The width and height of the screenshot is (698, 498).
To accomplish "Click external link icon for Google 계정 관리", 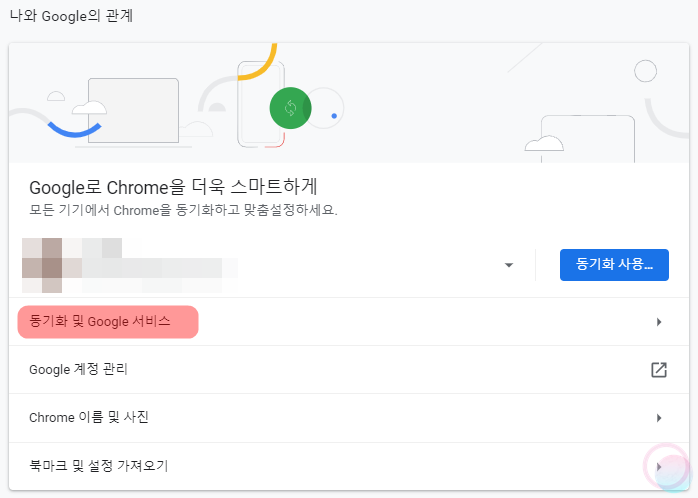I will click(x=659, y=370).
